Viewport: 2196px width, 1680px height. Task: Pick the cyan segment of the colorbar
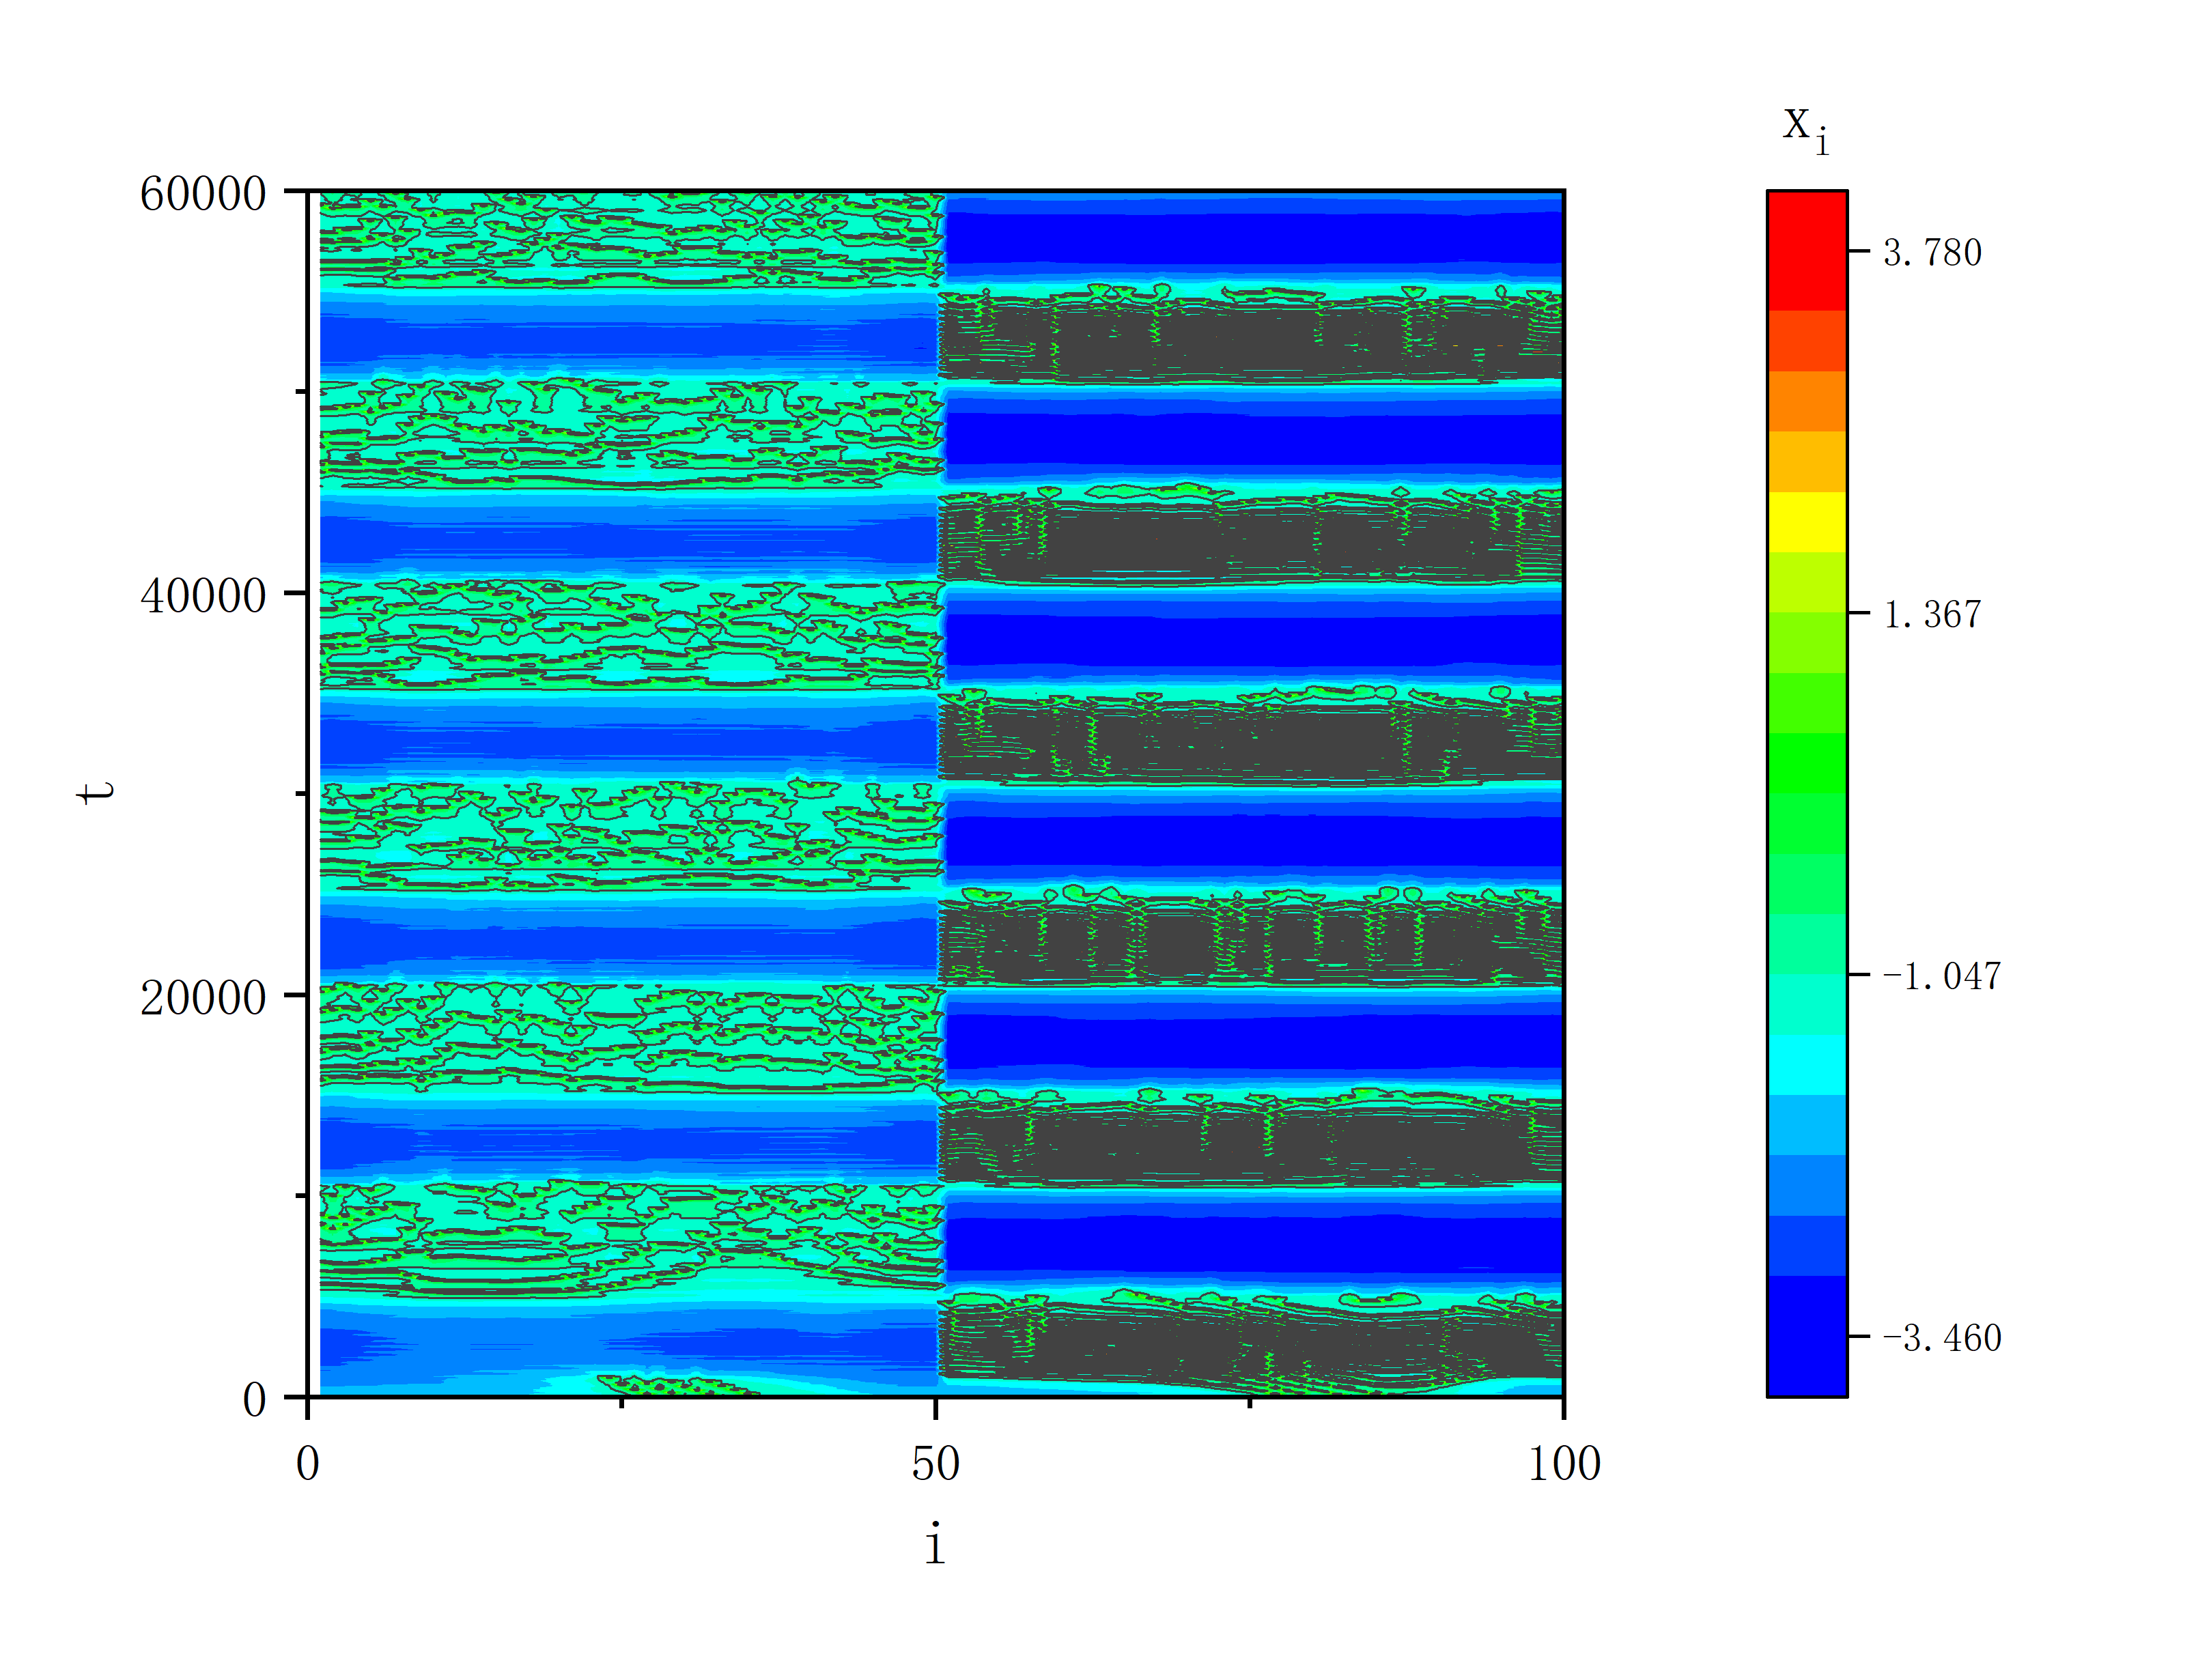1807,1065
